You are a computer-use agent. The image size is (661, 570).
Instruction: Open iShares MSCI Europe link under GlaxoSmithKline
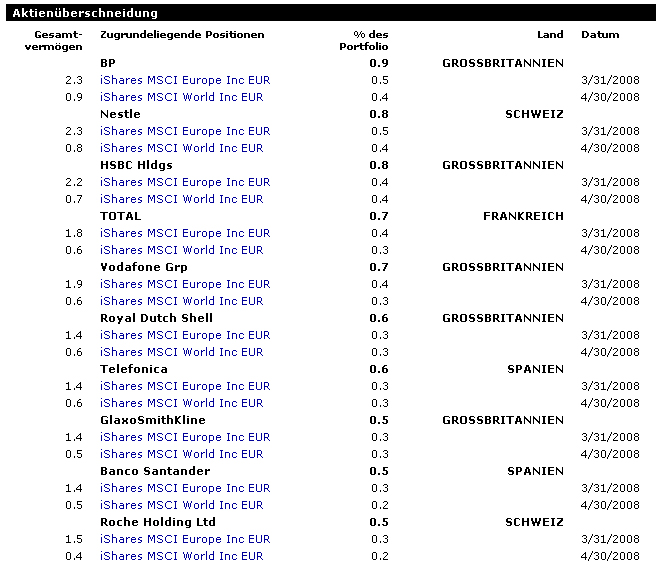(x=185, y=437)
